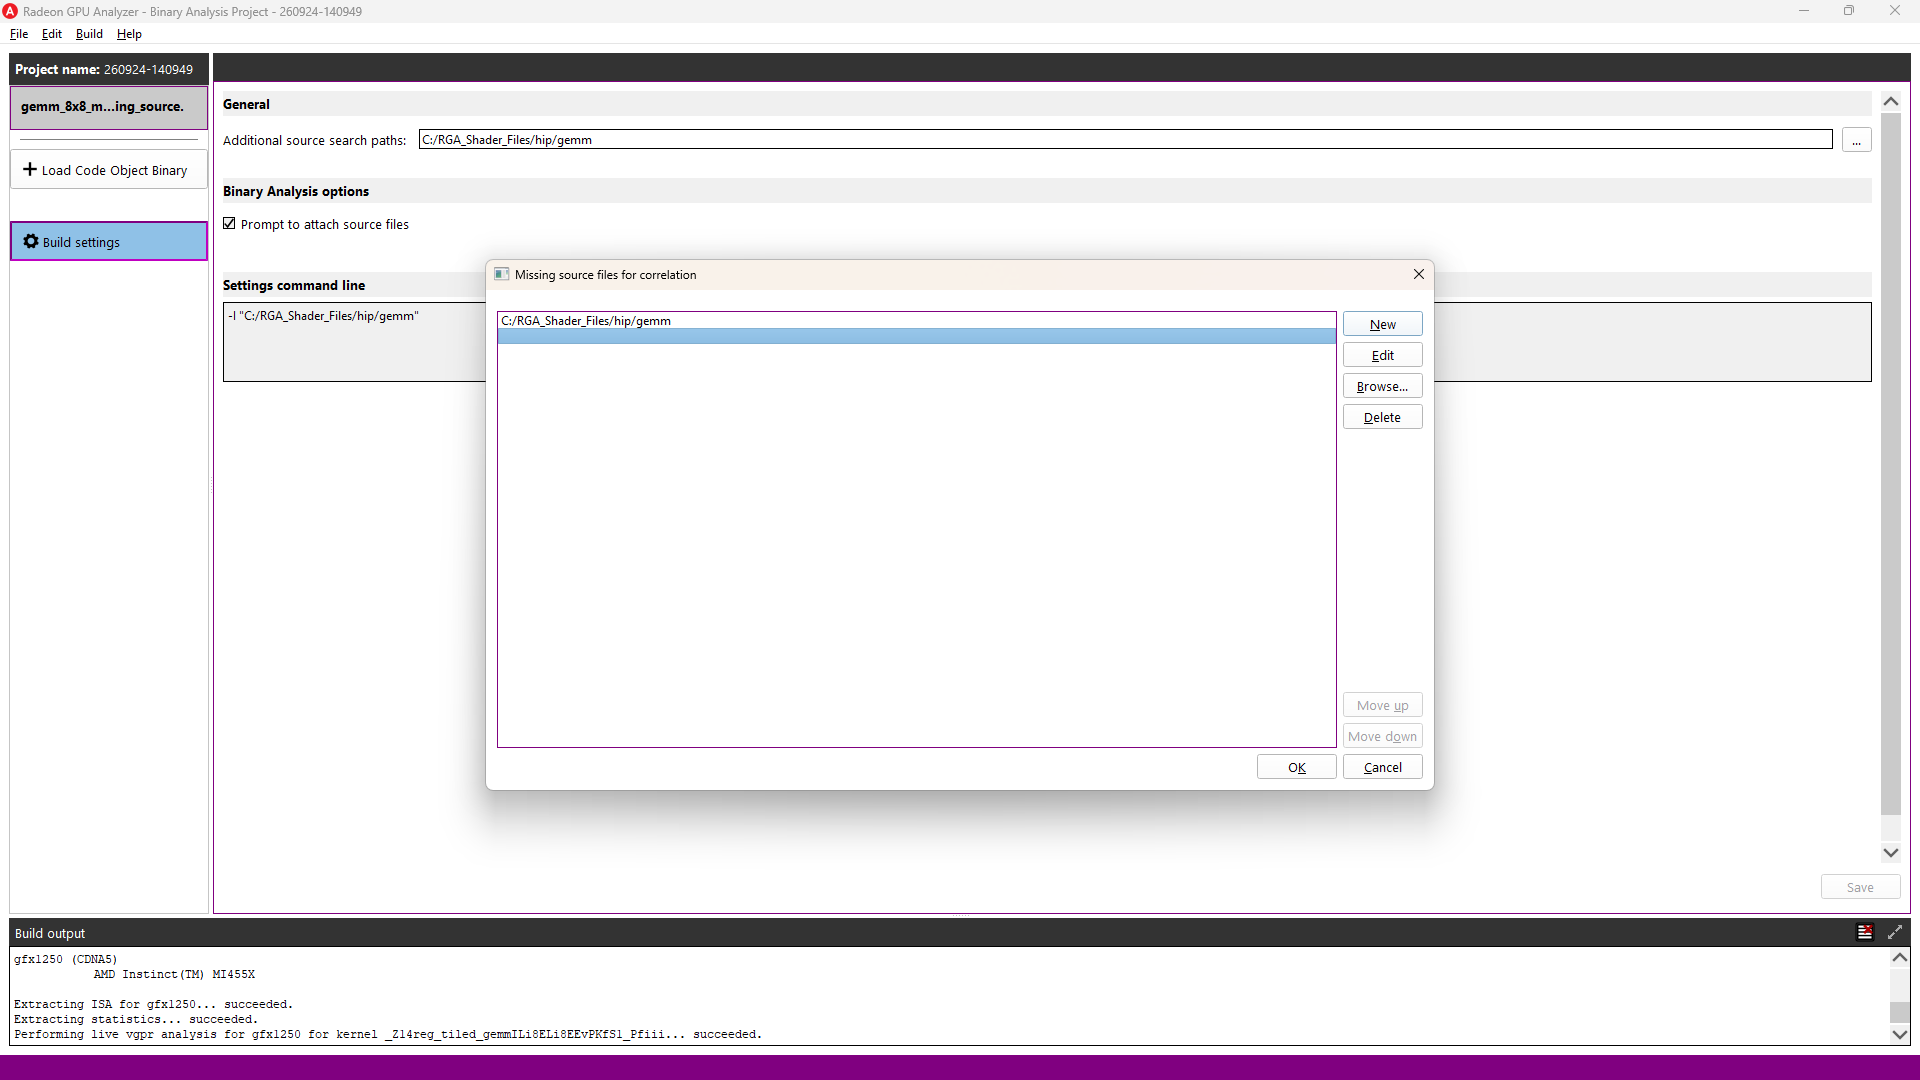Minimize the Radeon GPU Analyzer window

point(1804,11)
